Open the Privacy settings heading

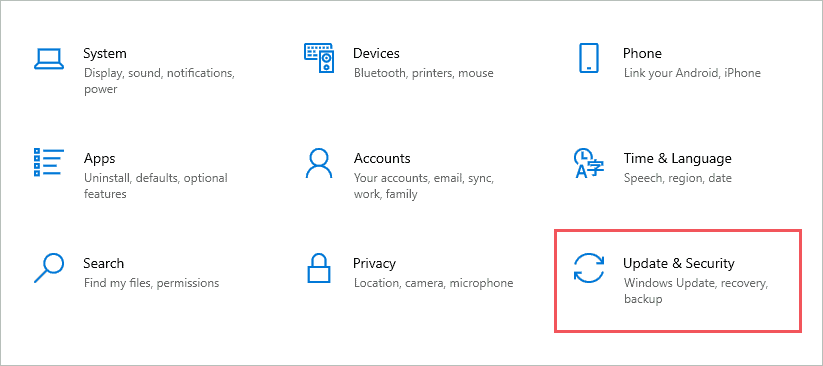click(x=374, y=263)
